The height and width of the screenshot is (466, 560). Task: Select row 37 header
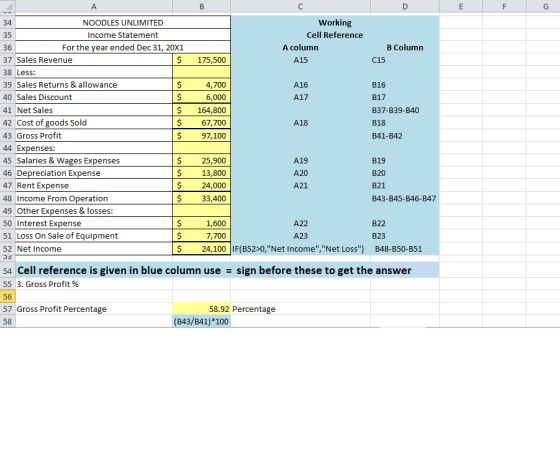pos(8,60)
